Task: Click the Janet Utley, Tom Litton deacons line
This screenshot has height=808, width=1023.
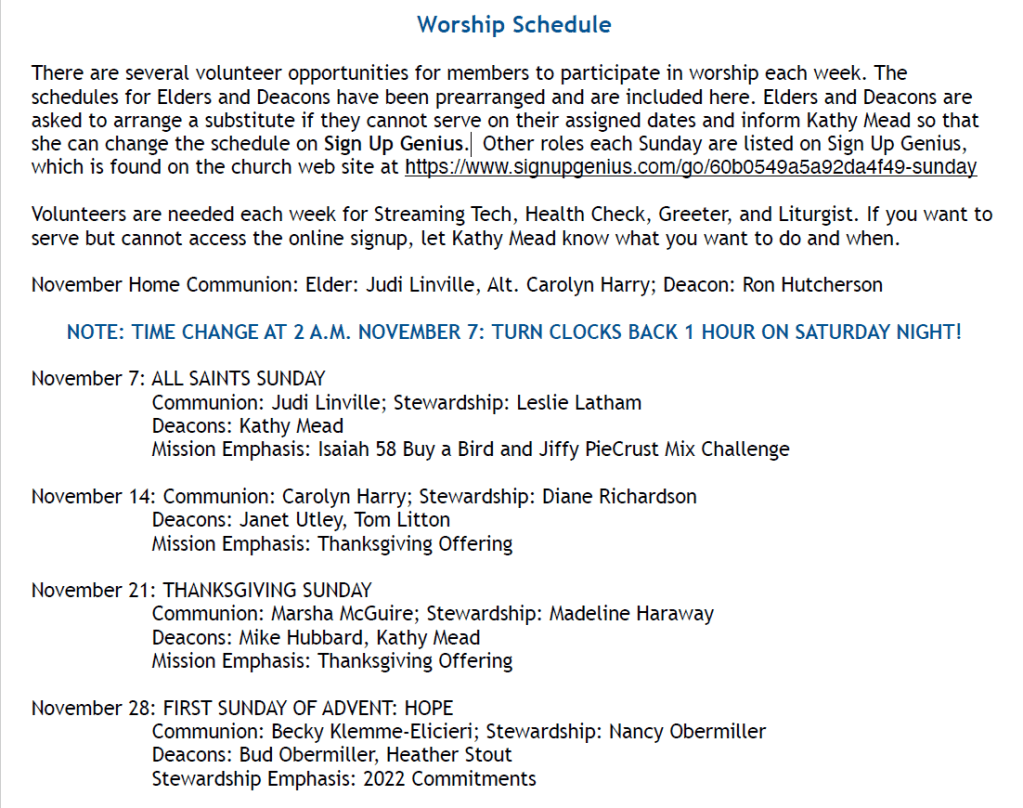Action: click(x=301, y=520)
